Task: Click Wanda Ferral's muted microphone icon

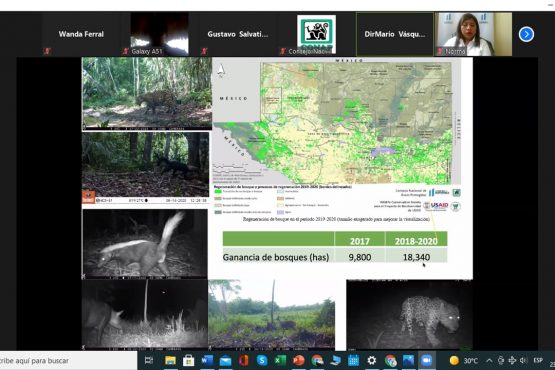Action: click(47, 51)
